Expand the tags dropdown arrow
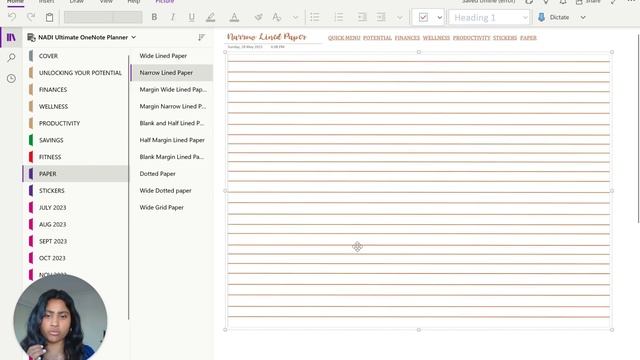Viewport: 640px width, 360px height. [x=440, y=18]
